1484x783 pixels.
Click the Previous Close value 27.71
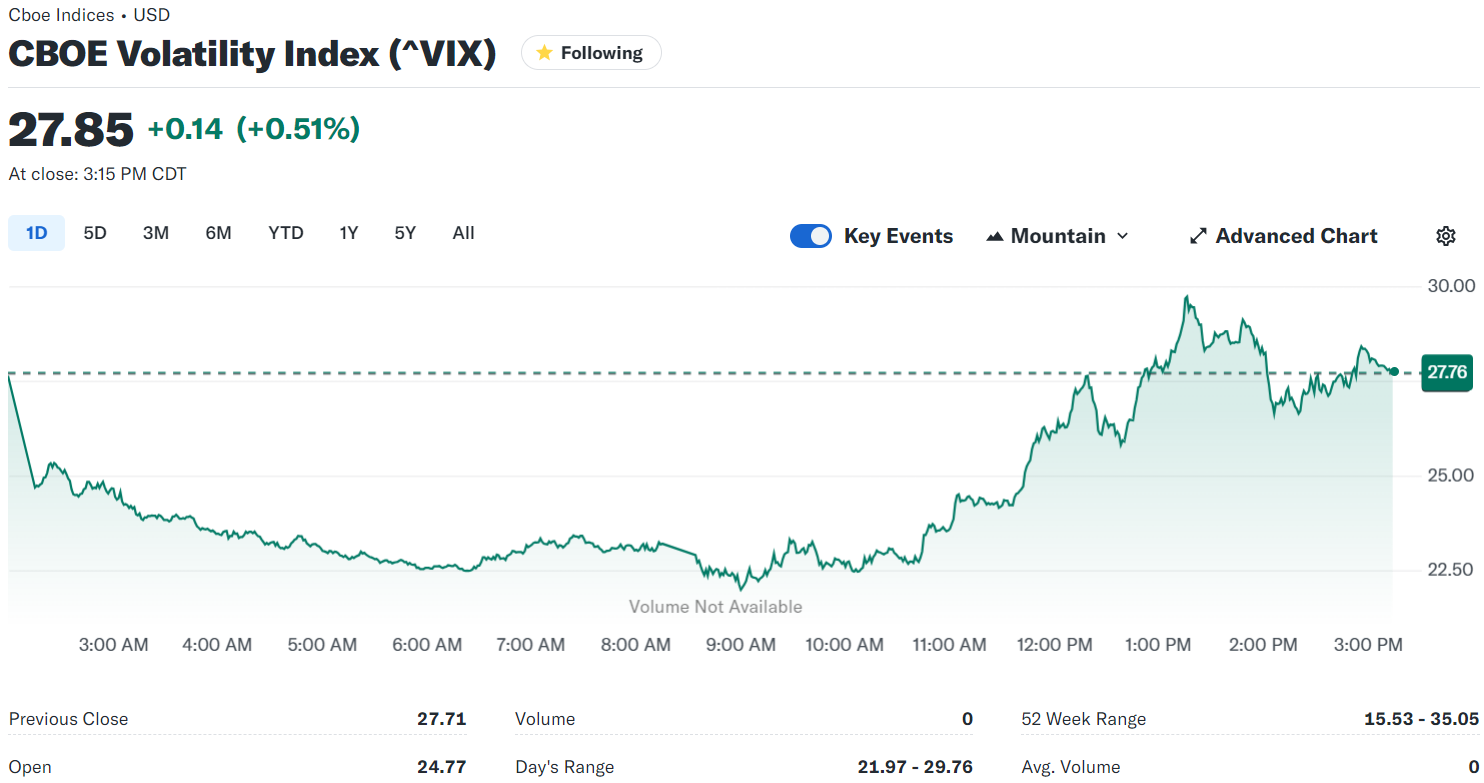[x=442, y=719]
